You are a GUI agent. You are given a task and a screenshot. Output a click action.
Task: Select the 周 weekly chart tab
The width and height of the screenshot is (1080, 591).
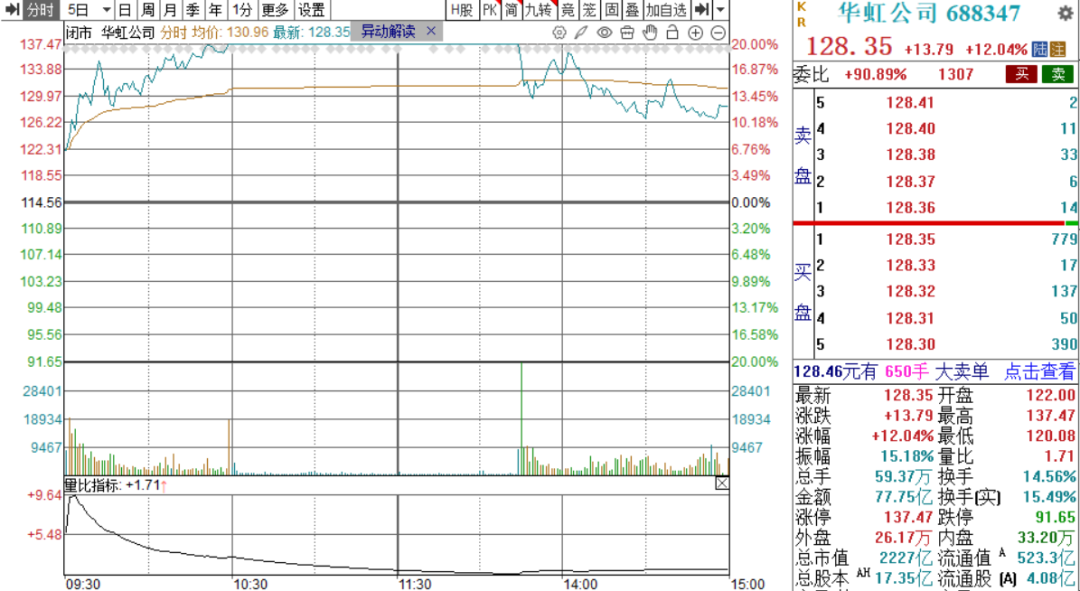tap(147, 10)
